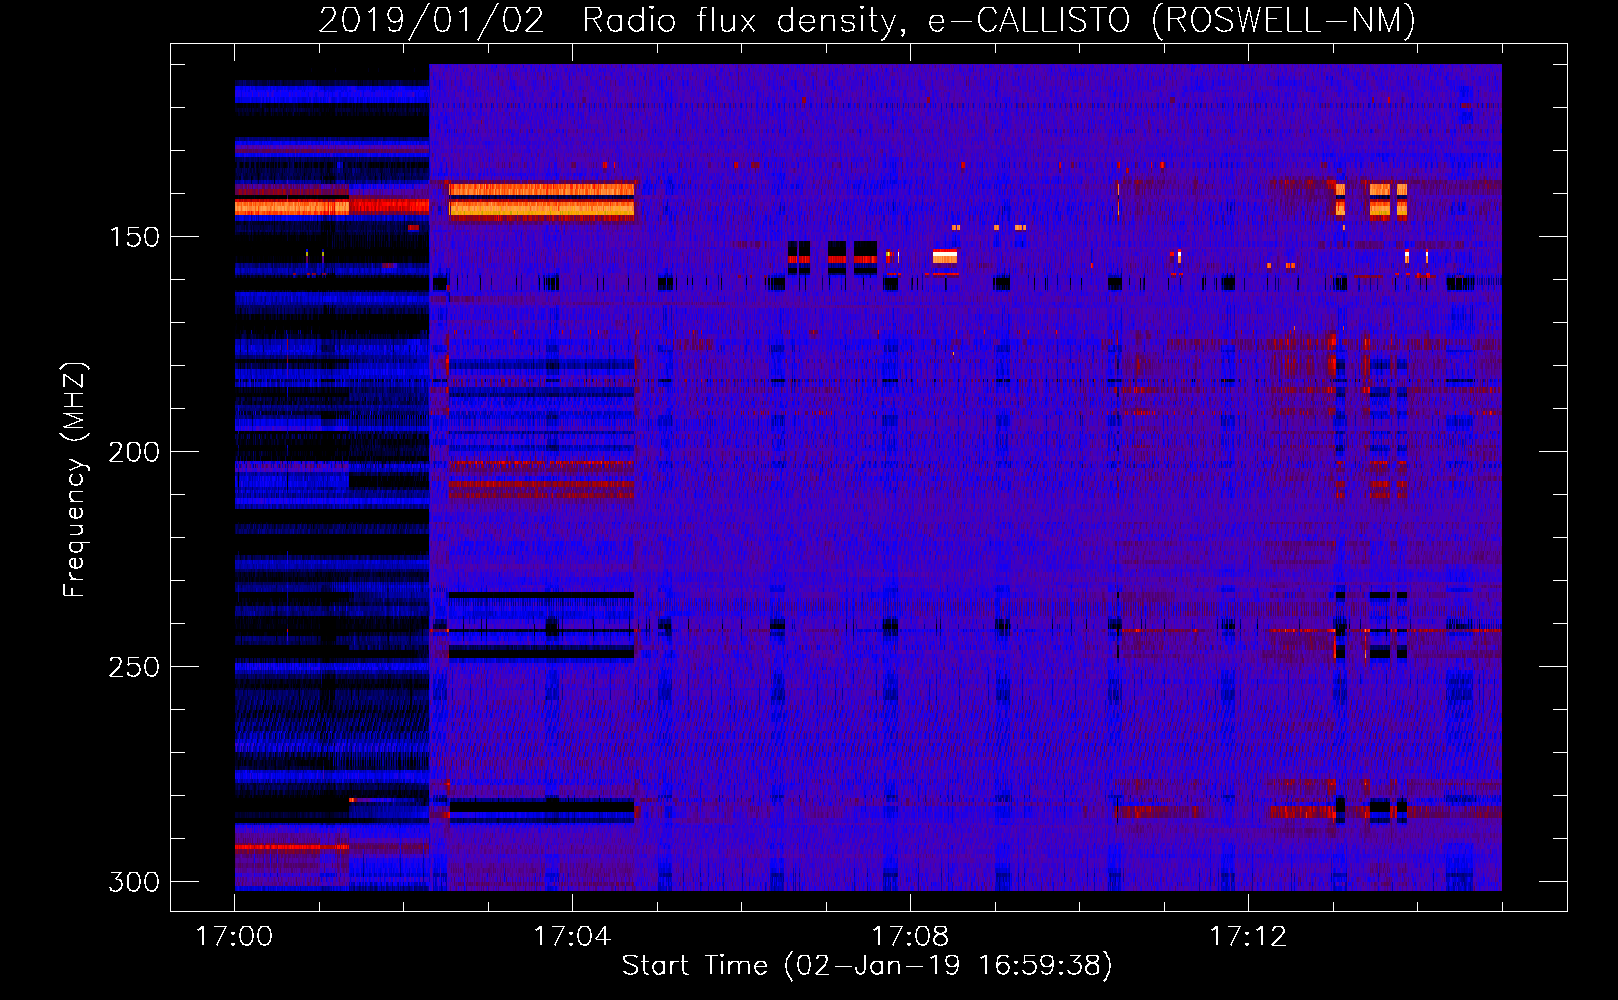Click the 17:08 time tick label
This screenshot has width=1618, height=1000.
[910, 937]
